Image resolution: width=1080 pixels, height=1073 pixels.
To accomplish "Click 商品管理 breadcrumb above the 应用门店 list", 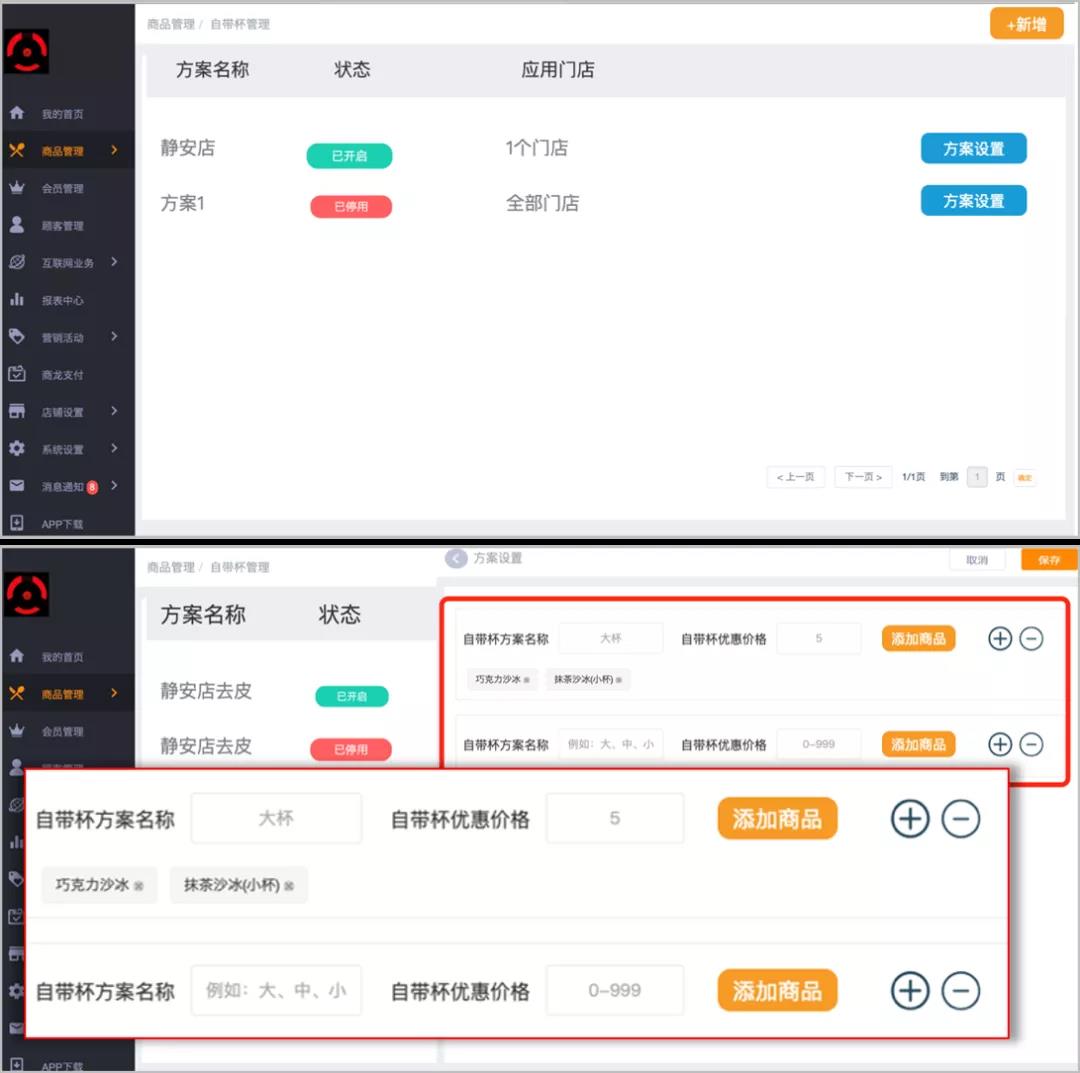I will point(171,24).
